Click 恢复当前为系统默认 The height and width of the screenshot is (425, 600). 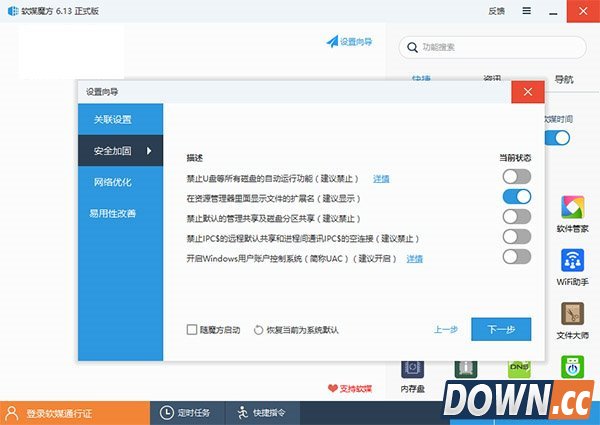pyautogui.click(x=302, y=330)
